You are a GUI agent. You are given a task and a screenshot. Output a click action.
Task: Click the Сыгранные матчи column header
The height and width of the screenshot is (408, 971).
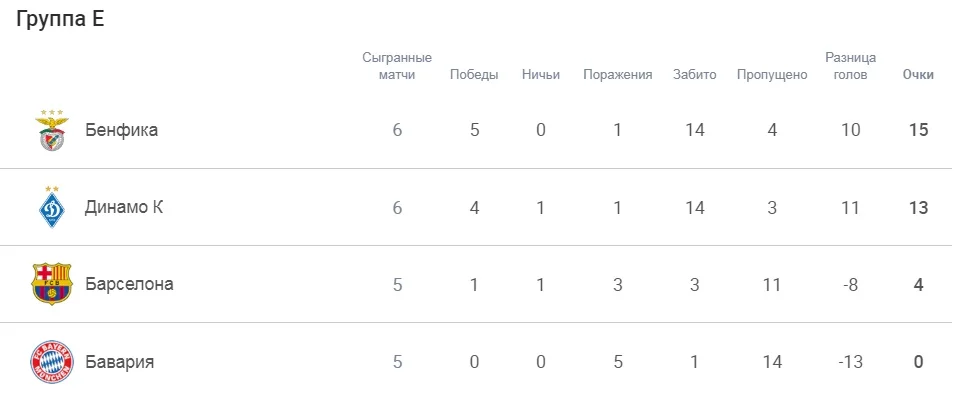tap(397, 66)
